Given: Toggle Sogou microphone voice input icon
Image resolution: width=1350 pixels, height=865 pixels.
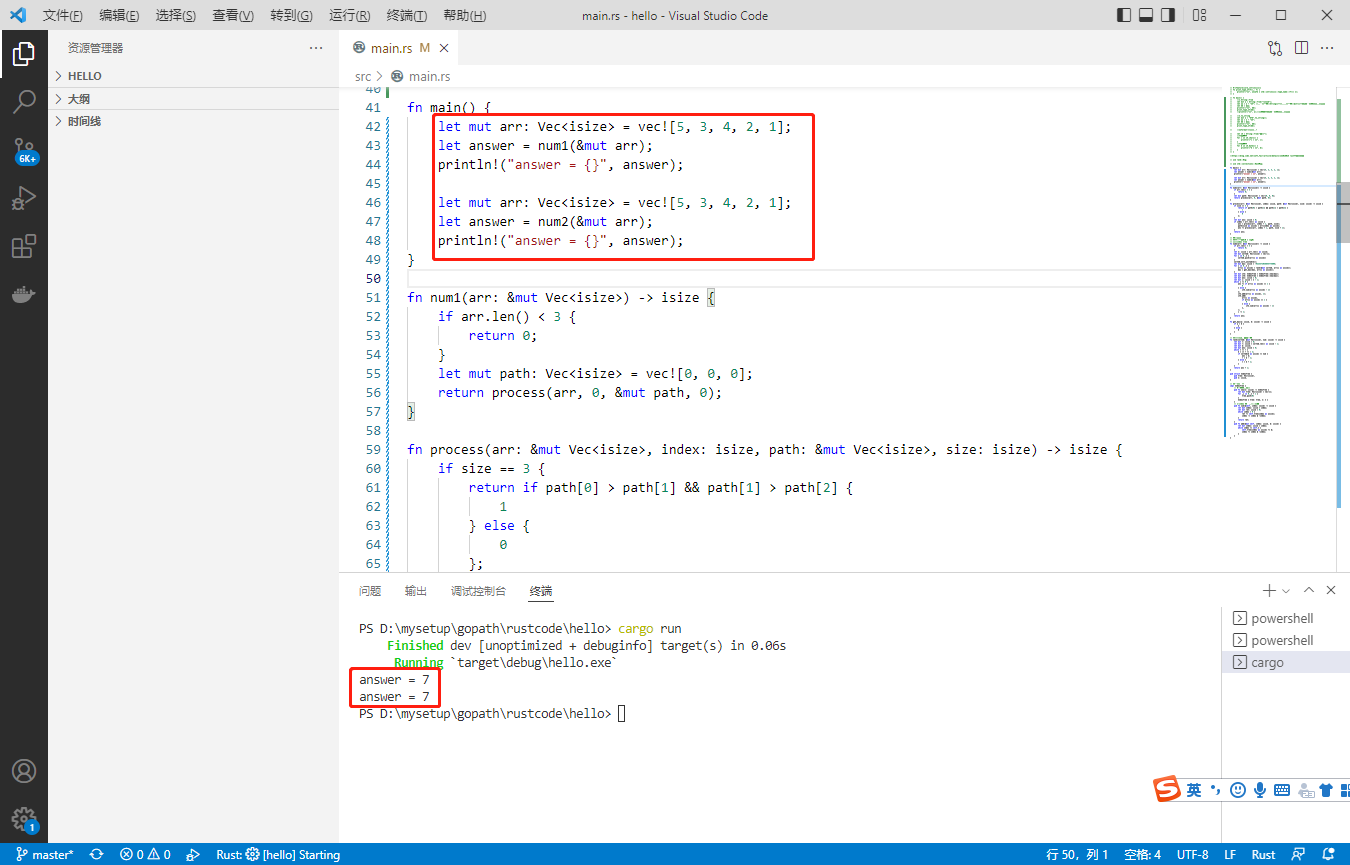Looking at the screenshot, I should [x=1260, y=790].
